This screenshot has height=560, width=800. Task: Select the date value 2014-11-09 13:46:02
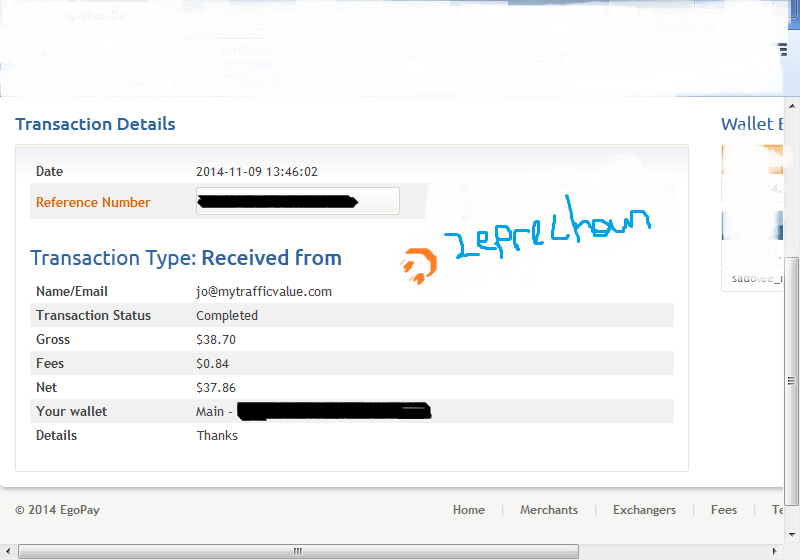(257, 171)
